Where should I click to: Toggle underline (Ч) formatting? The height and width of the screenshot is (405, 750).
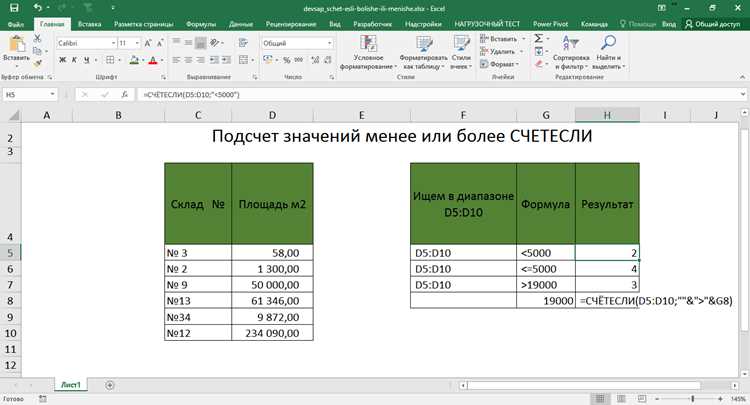coord(87,60)
